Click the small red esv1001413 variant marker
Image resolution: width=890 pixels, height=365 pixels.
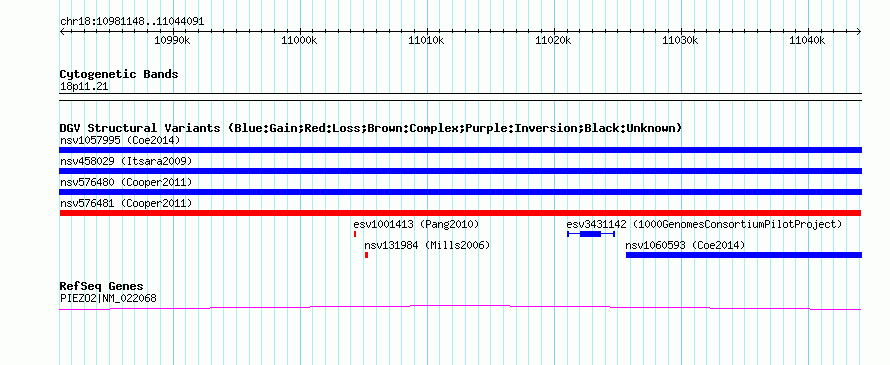355,234
